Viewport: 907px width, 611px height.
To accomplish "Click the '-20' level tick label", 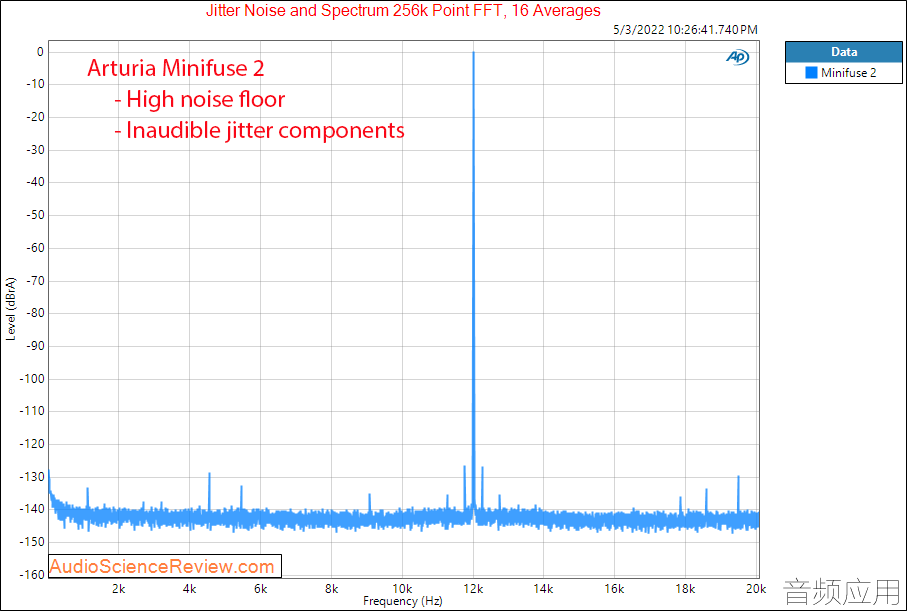I will 33,117.
